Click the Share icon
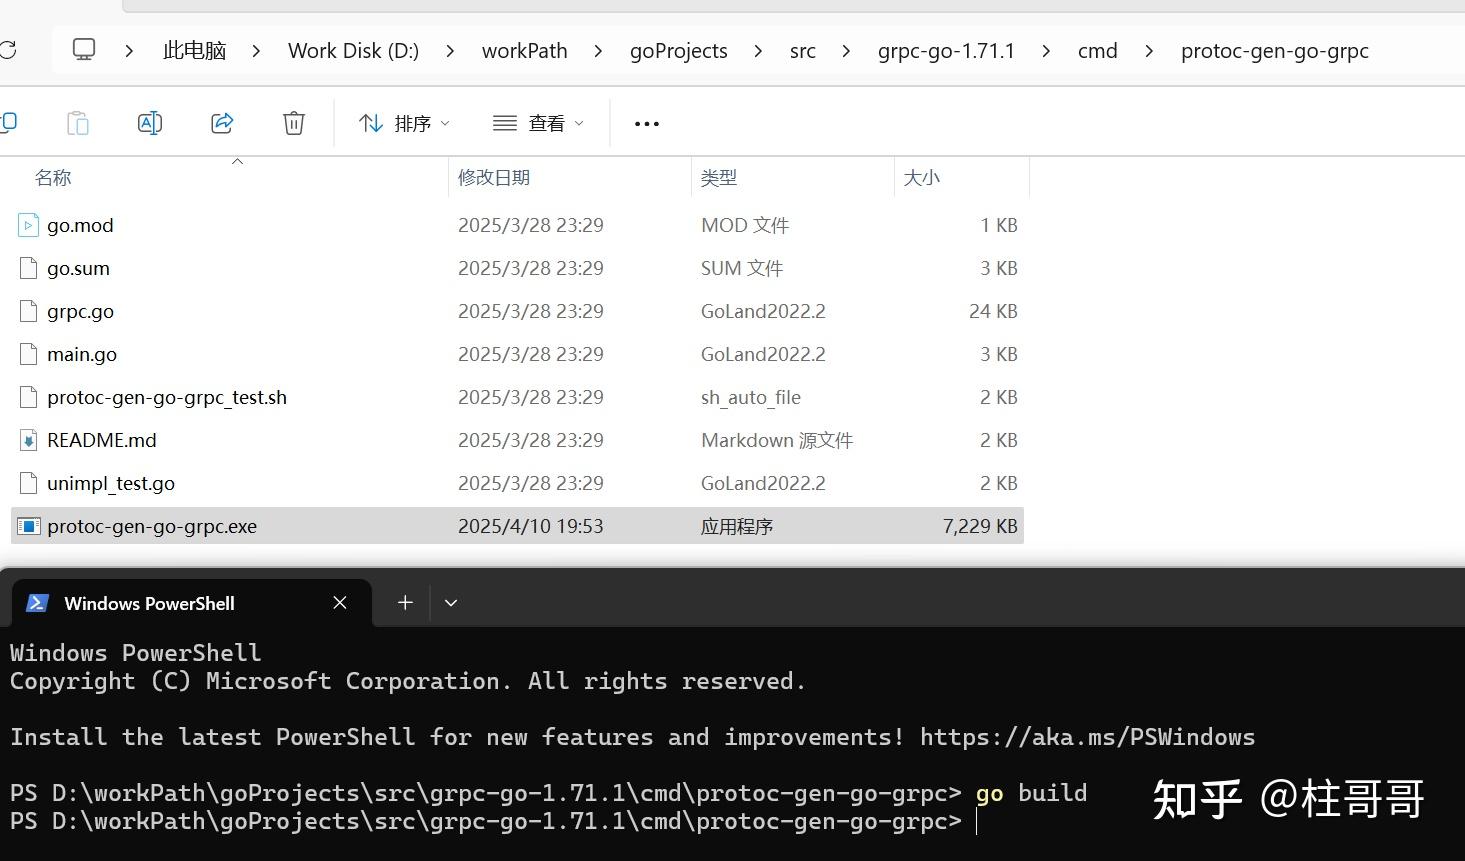The width and height of the screenshot is (1465, 861). (x=221, y=122)
